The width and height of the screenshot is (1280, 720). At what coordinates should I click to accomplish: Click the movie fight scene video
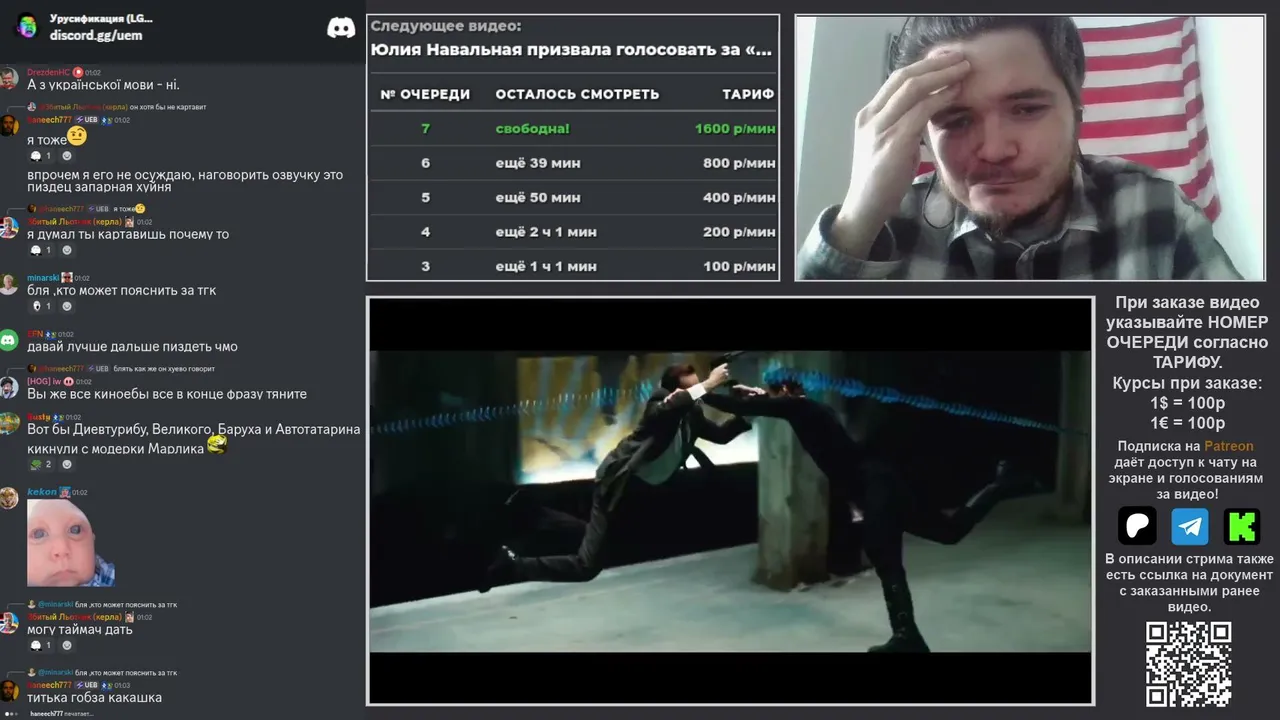click(x=730, y=500)
